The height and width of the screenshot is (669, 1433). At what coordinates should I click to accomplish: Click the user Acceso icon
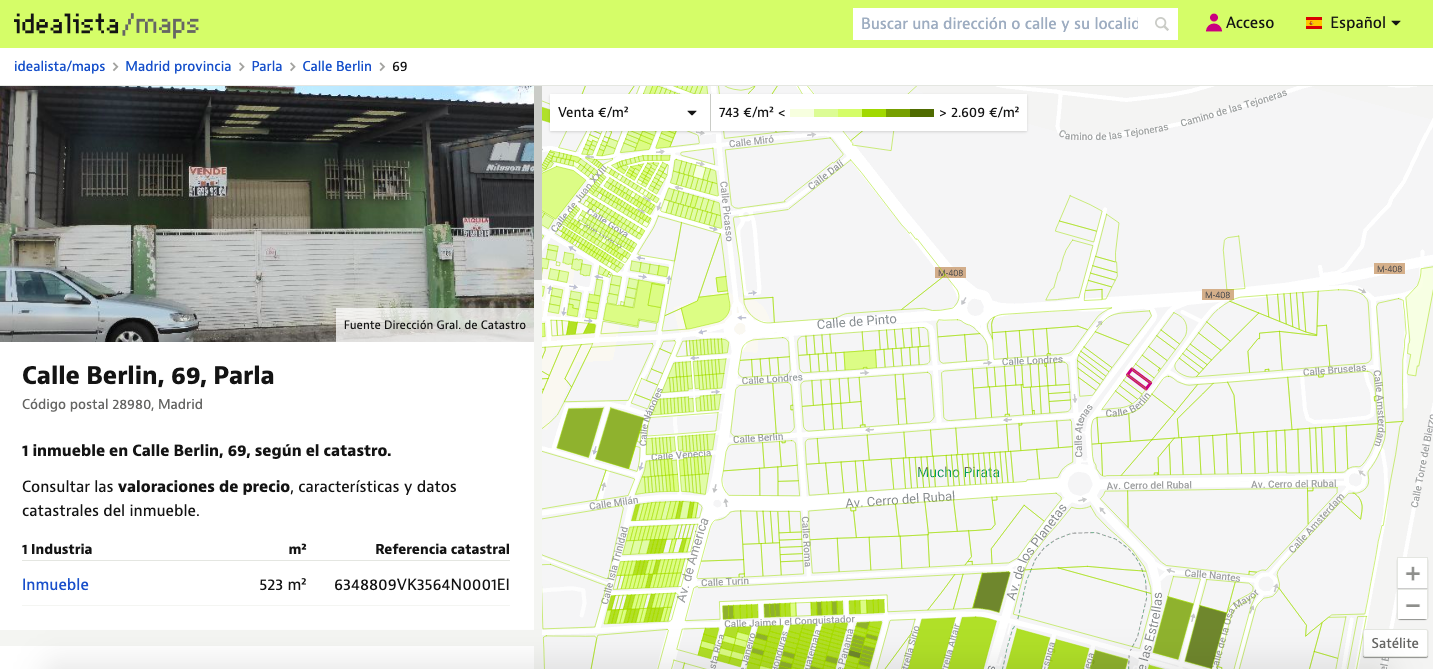point(1213,23)
